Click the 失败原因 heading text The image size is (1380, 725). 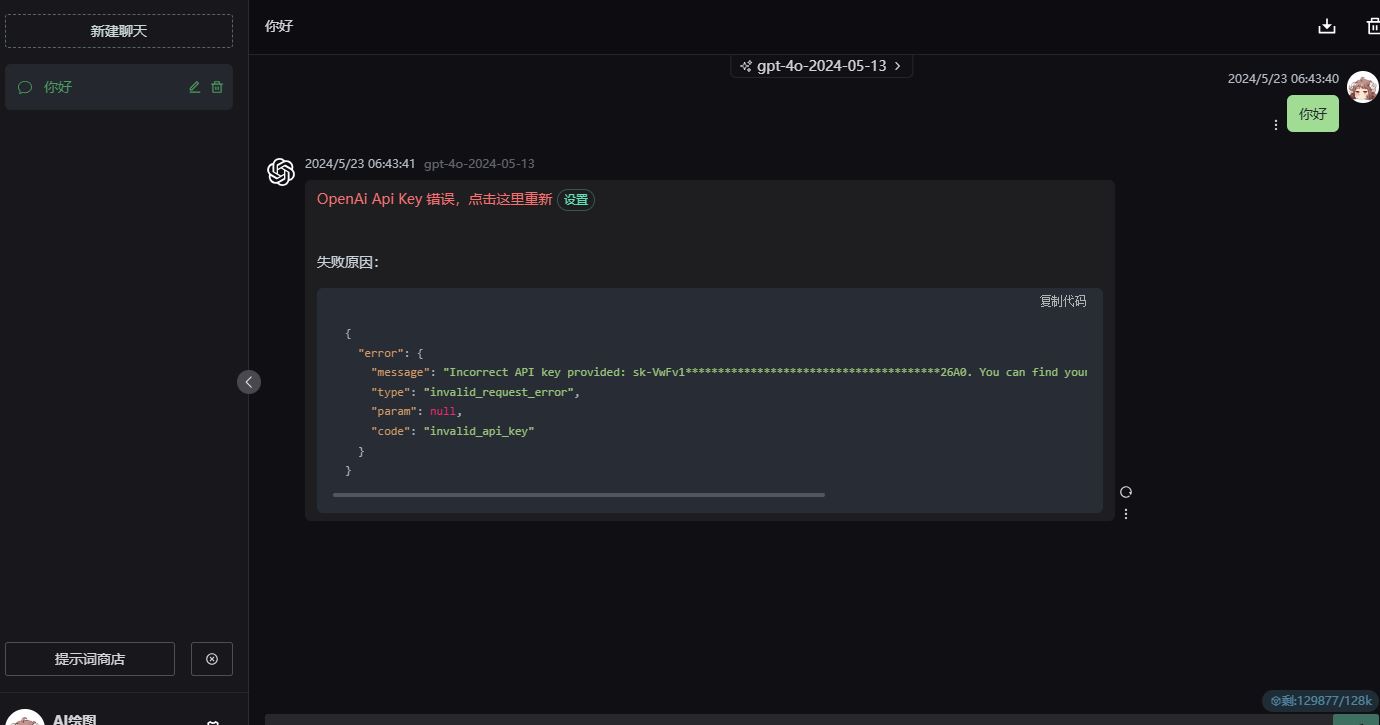(x=348, y=262)
